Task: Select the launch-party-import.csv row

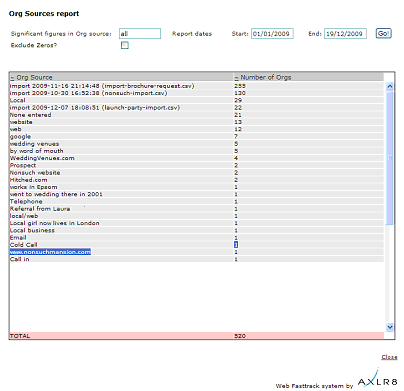Action: coord(197,108)
